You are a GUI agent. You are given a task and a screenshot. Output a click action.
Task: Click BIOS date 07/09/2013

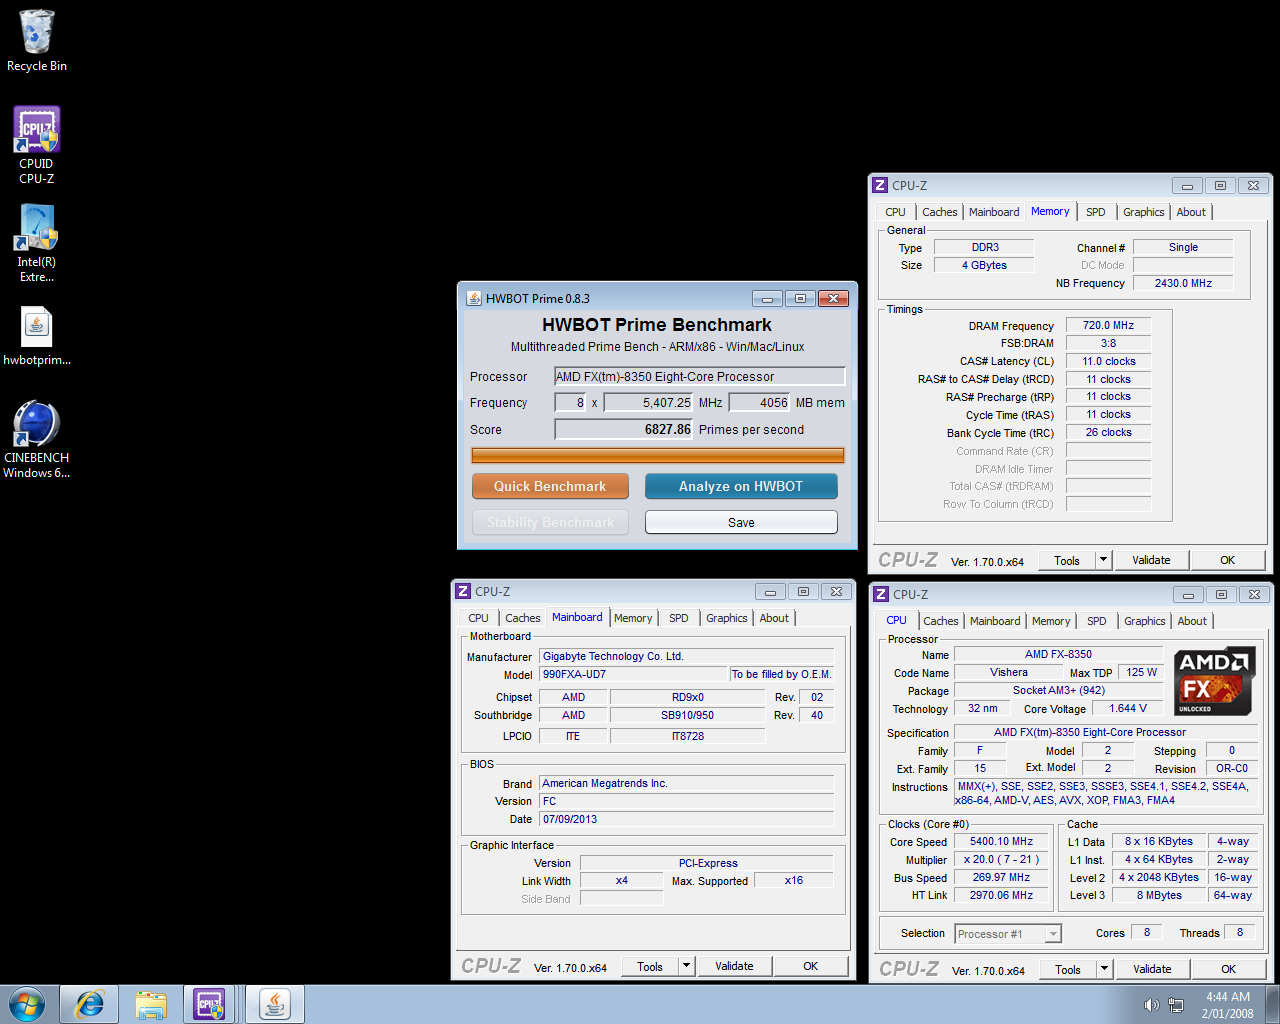(x=686, y=819)
